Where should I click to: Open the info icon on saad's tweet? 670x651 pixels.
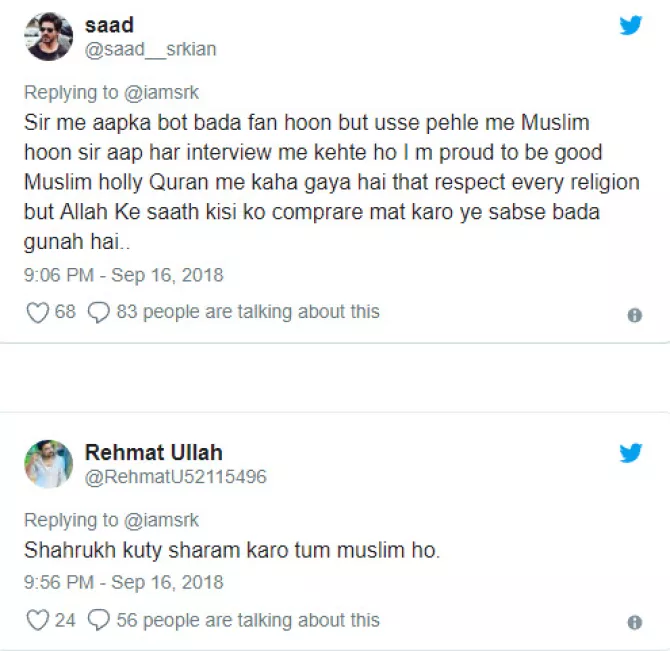coord(634,315)
